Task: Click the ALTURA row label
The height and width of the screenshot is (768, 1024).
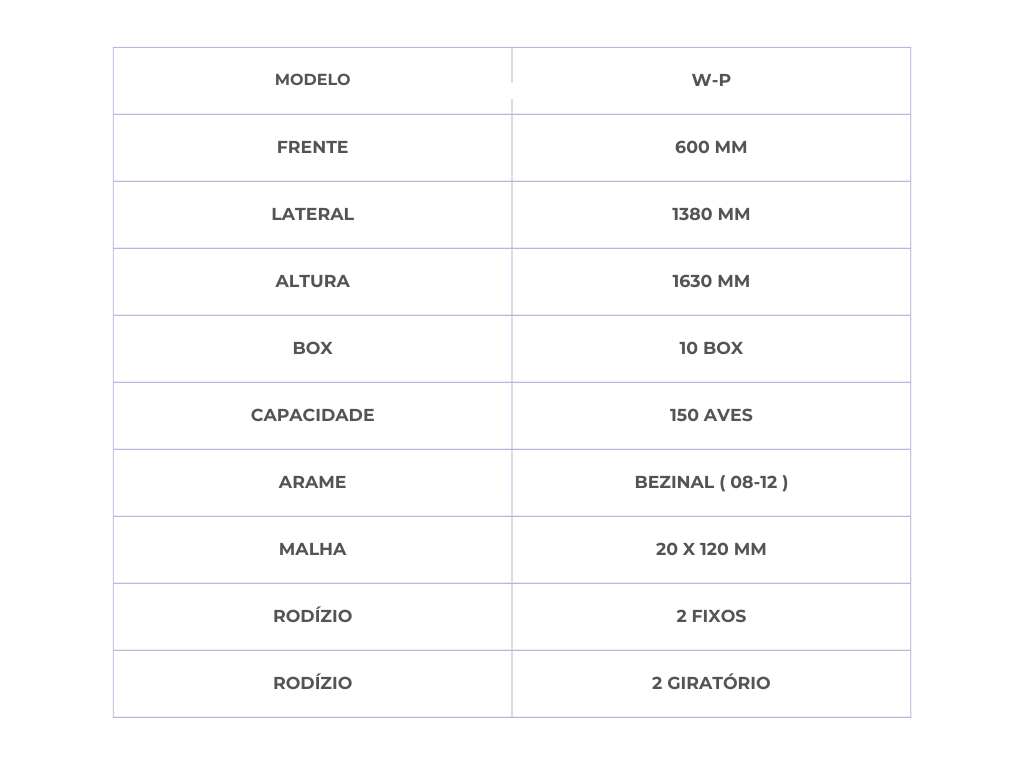Action: point(312,281)
